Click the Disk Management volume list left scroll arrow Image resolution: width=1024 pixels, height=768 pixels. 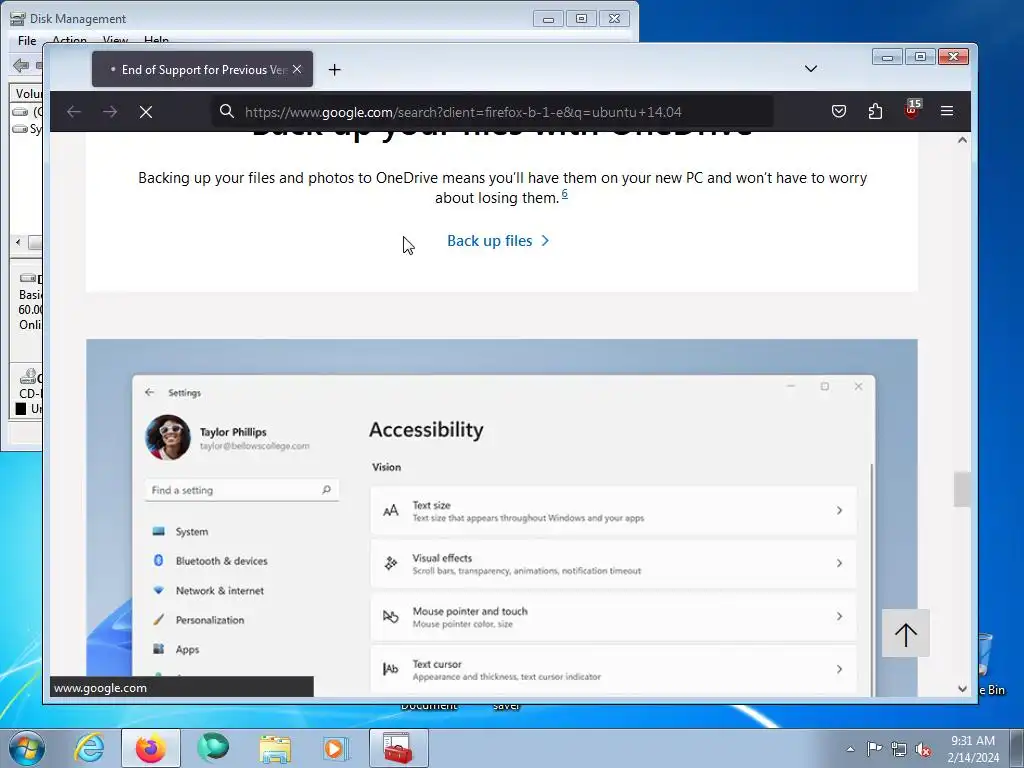click(18, 242)
